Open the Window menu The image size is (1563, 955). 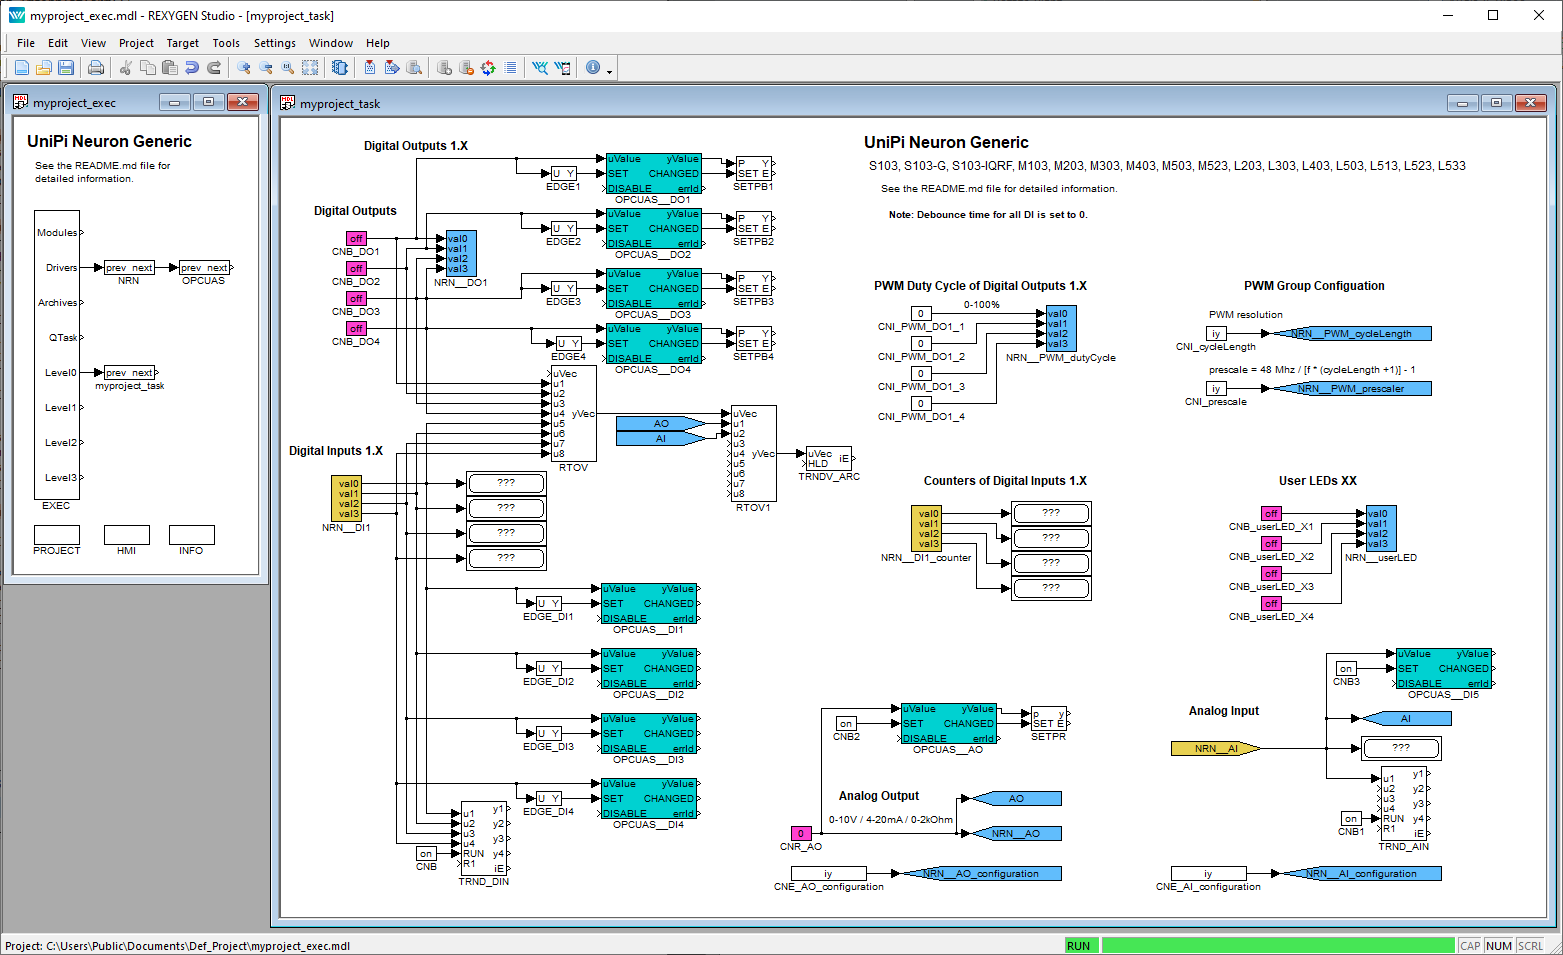[x=331, y=43]
